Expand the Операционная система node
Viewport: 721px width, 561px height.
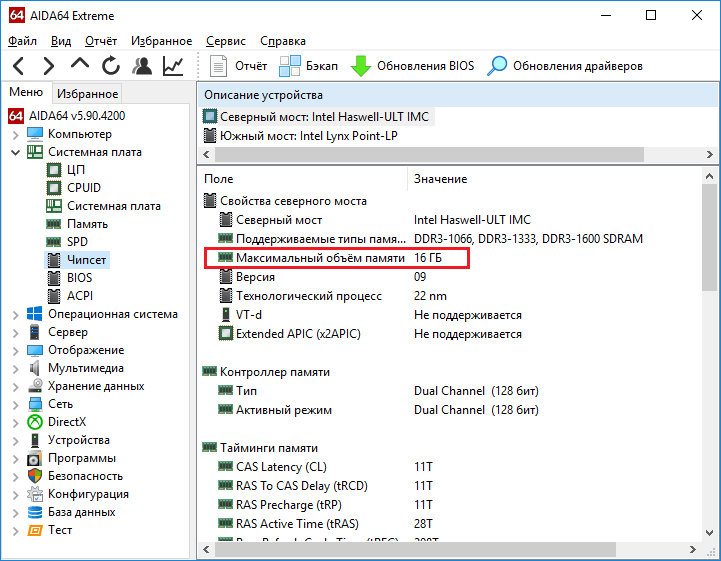pos(16,315)
